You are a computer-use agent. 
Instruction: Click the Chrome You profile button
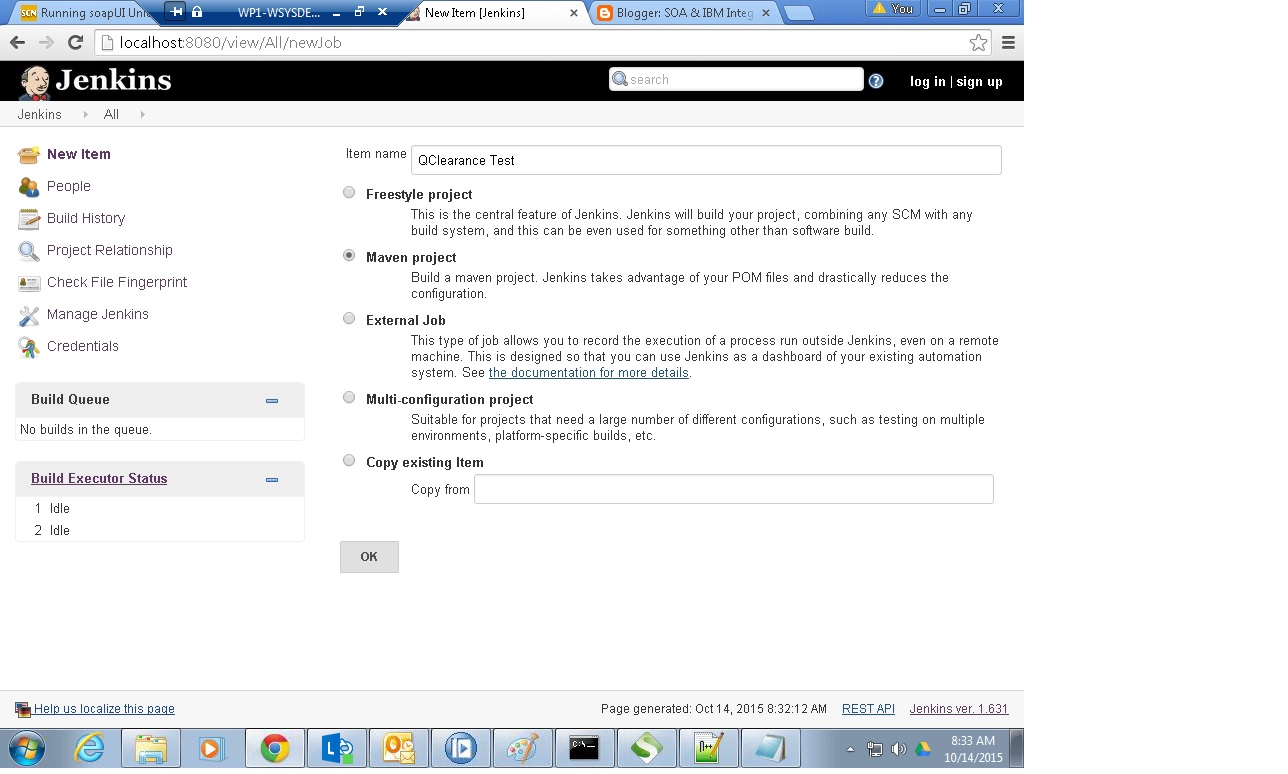[x=893, y=9]
